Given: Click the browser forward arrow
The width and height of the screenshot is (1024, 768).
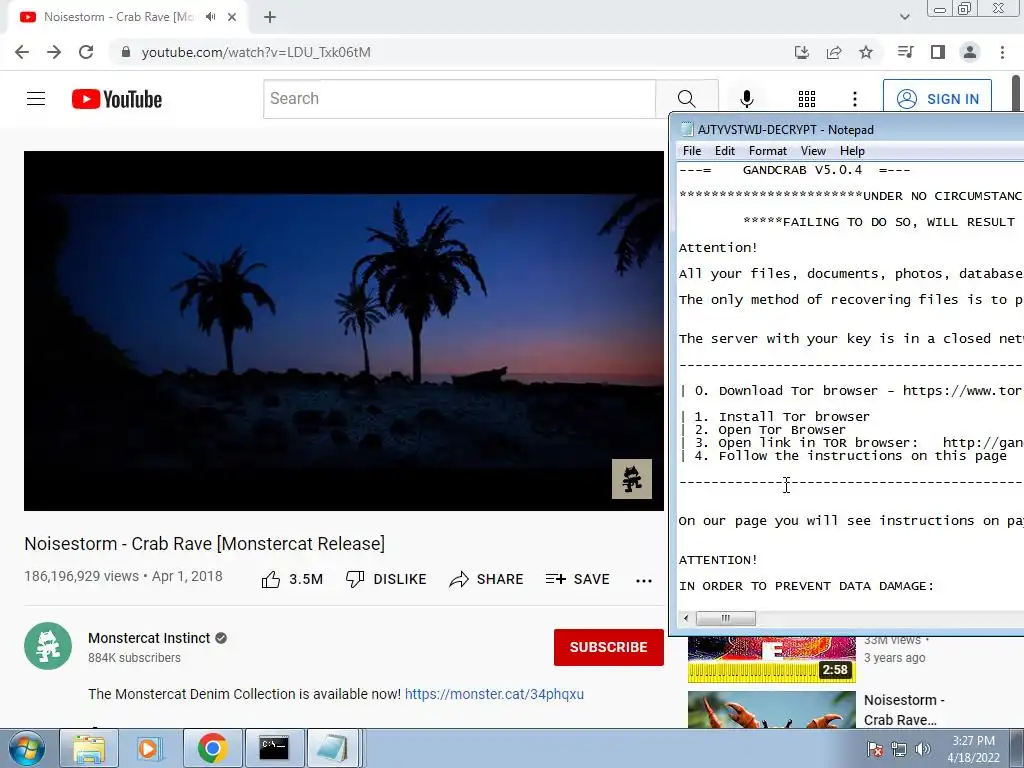Looking at the screenshot, I should tap(54, 52).
